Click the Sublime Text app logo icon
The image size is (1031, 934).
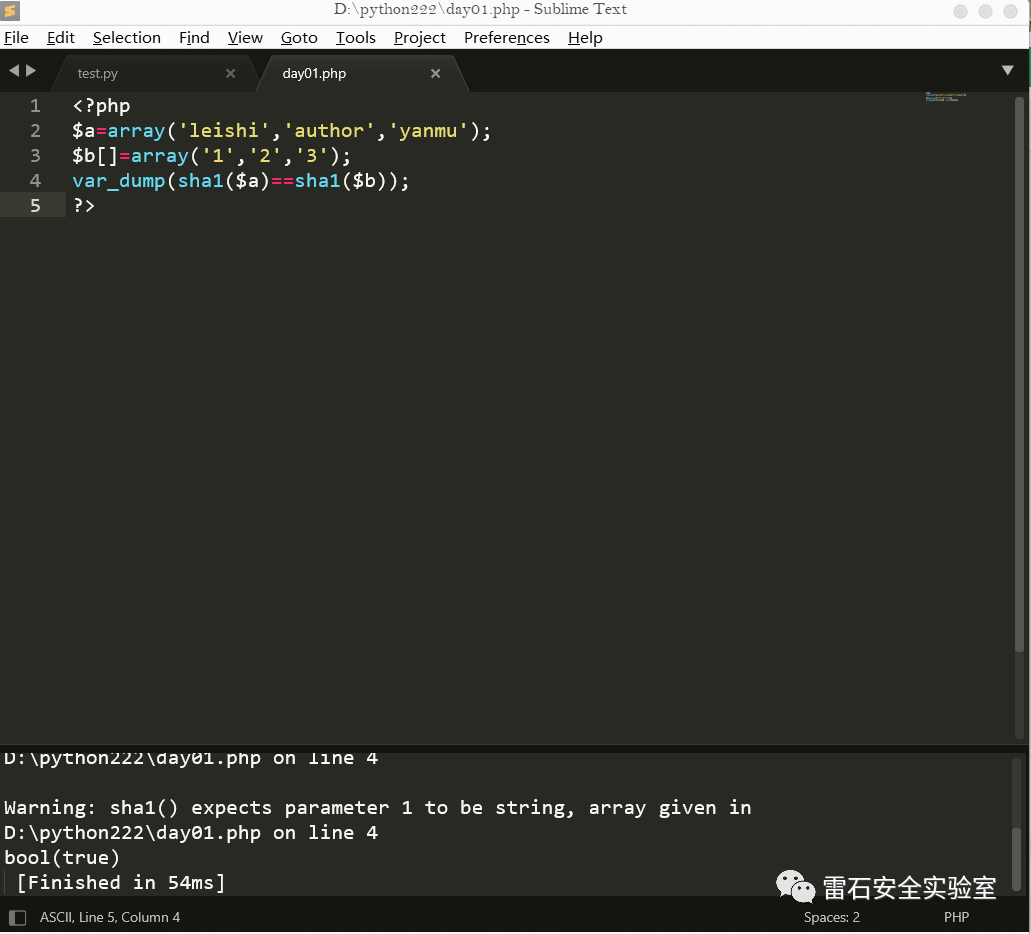[11, 11]
